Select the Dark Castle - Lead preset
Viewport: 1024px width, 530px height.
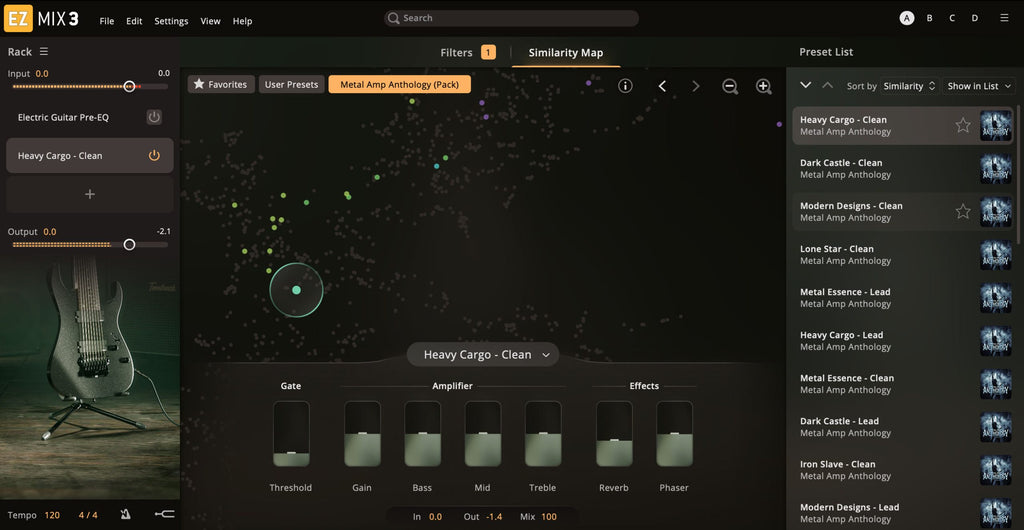pyautogui.click(x=903, y=427)
